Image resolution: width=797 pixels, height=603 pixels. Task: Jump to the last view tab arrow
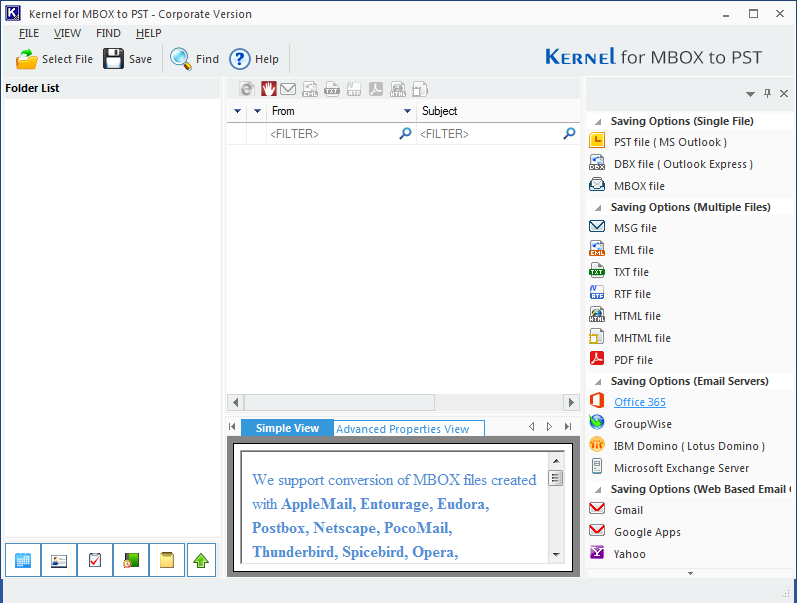click(568, 427)
